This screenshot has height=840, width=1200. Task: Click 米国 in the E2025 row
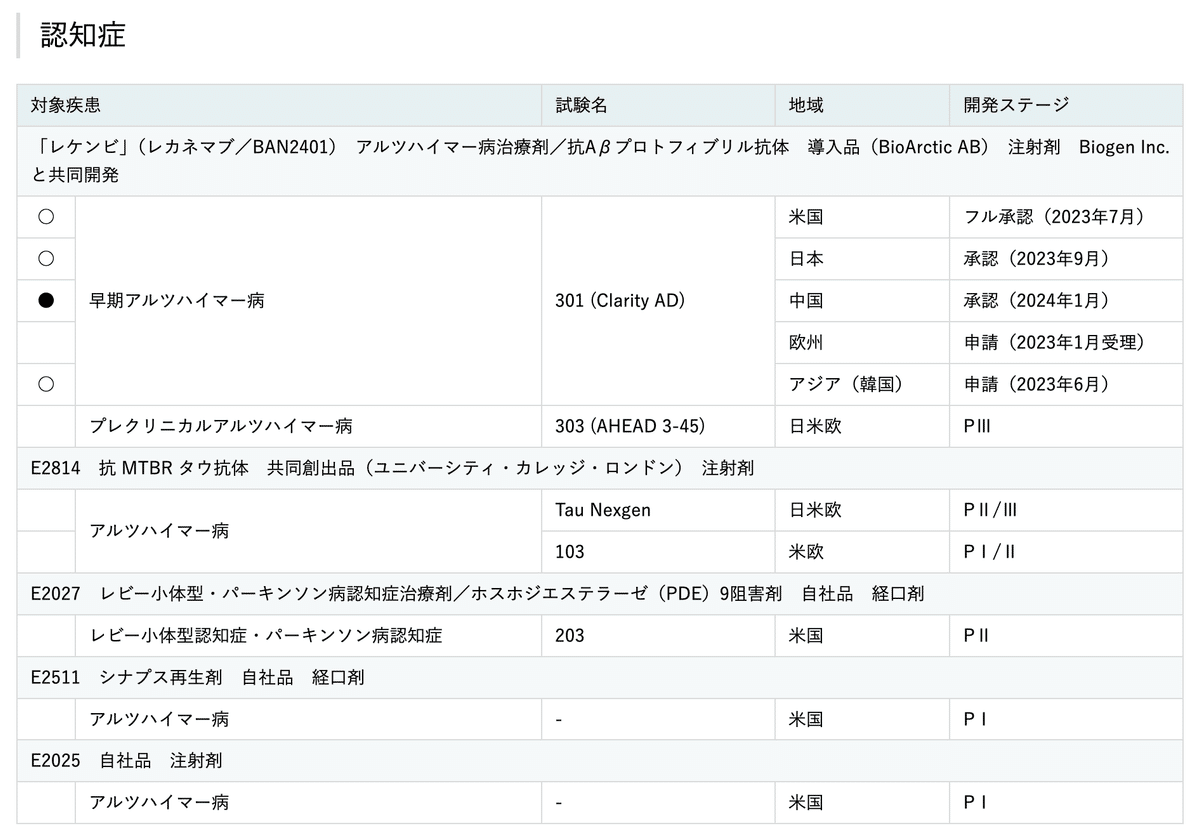pyautogui.click(x=806, y=803)
